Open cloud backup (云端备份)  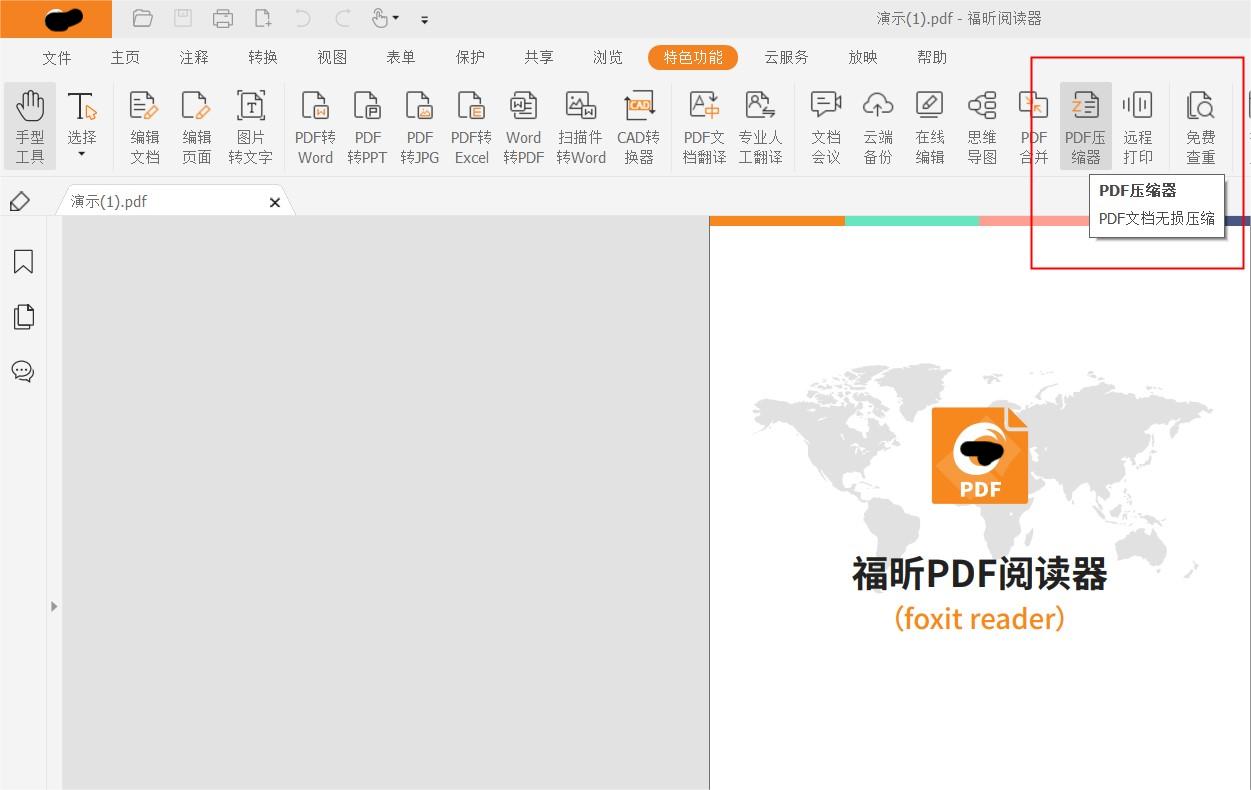(878, 126)
